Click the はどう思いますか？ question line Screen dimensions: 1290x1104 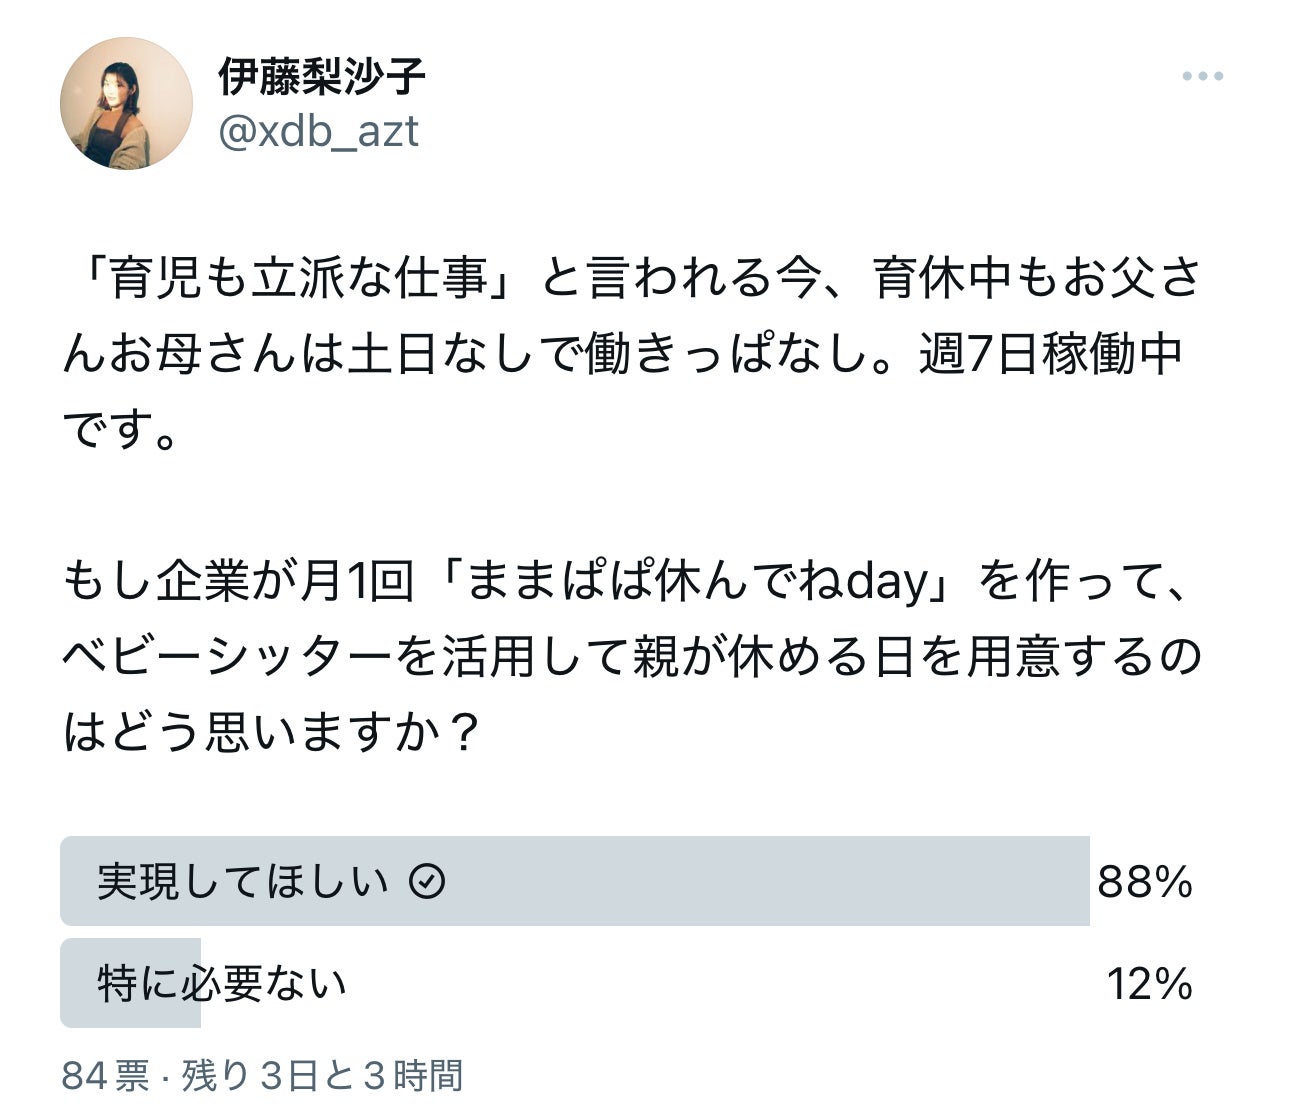(x=270, y=734)
